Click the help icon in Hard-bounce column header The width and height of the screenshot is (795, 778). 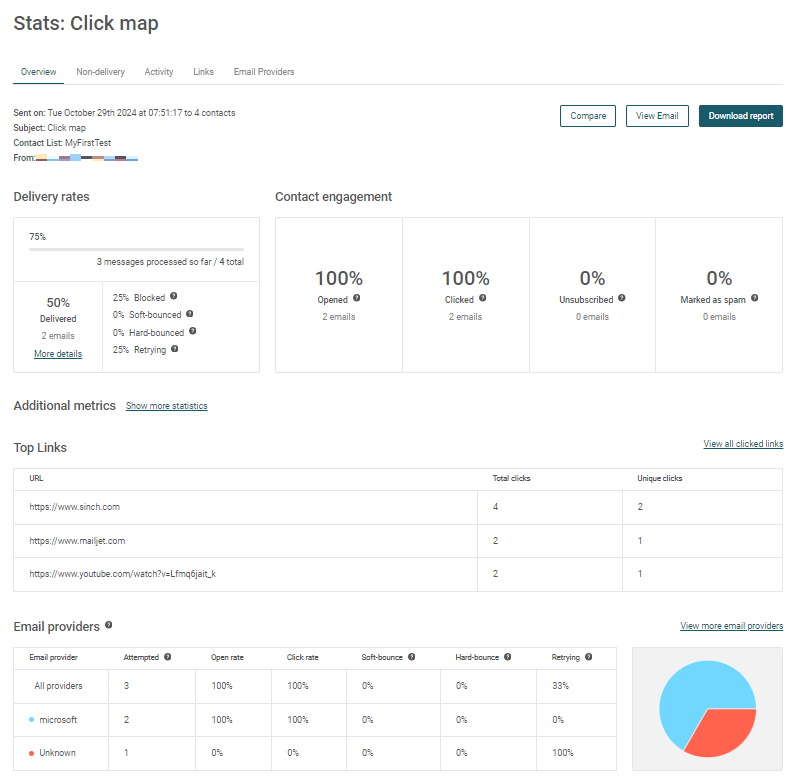pos(508,657)
